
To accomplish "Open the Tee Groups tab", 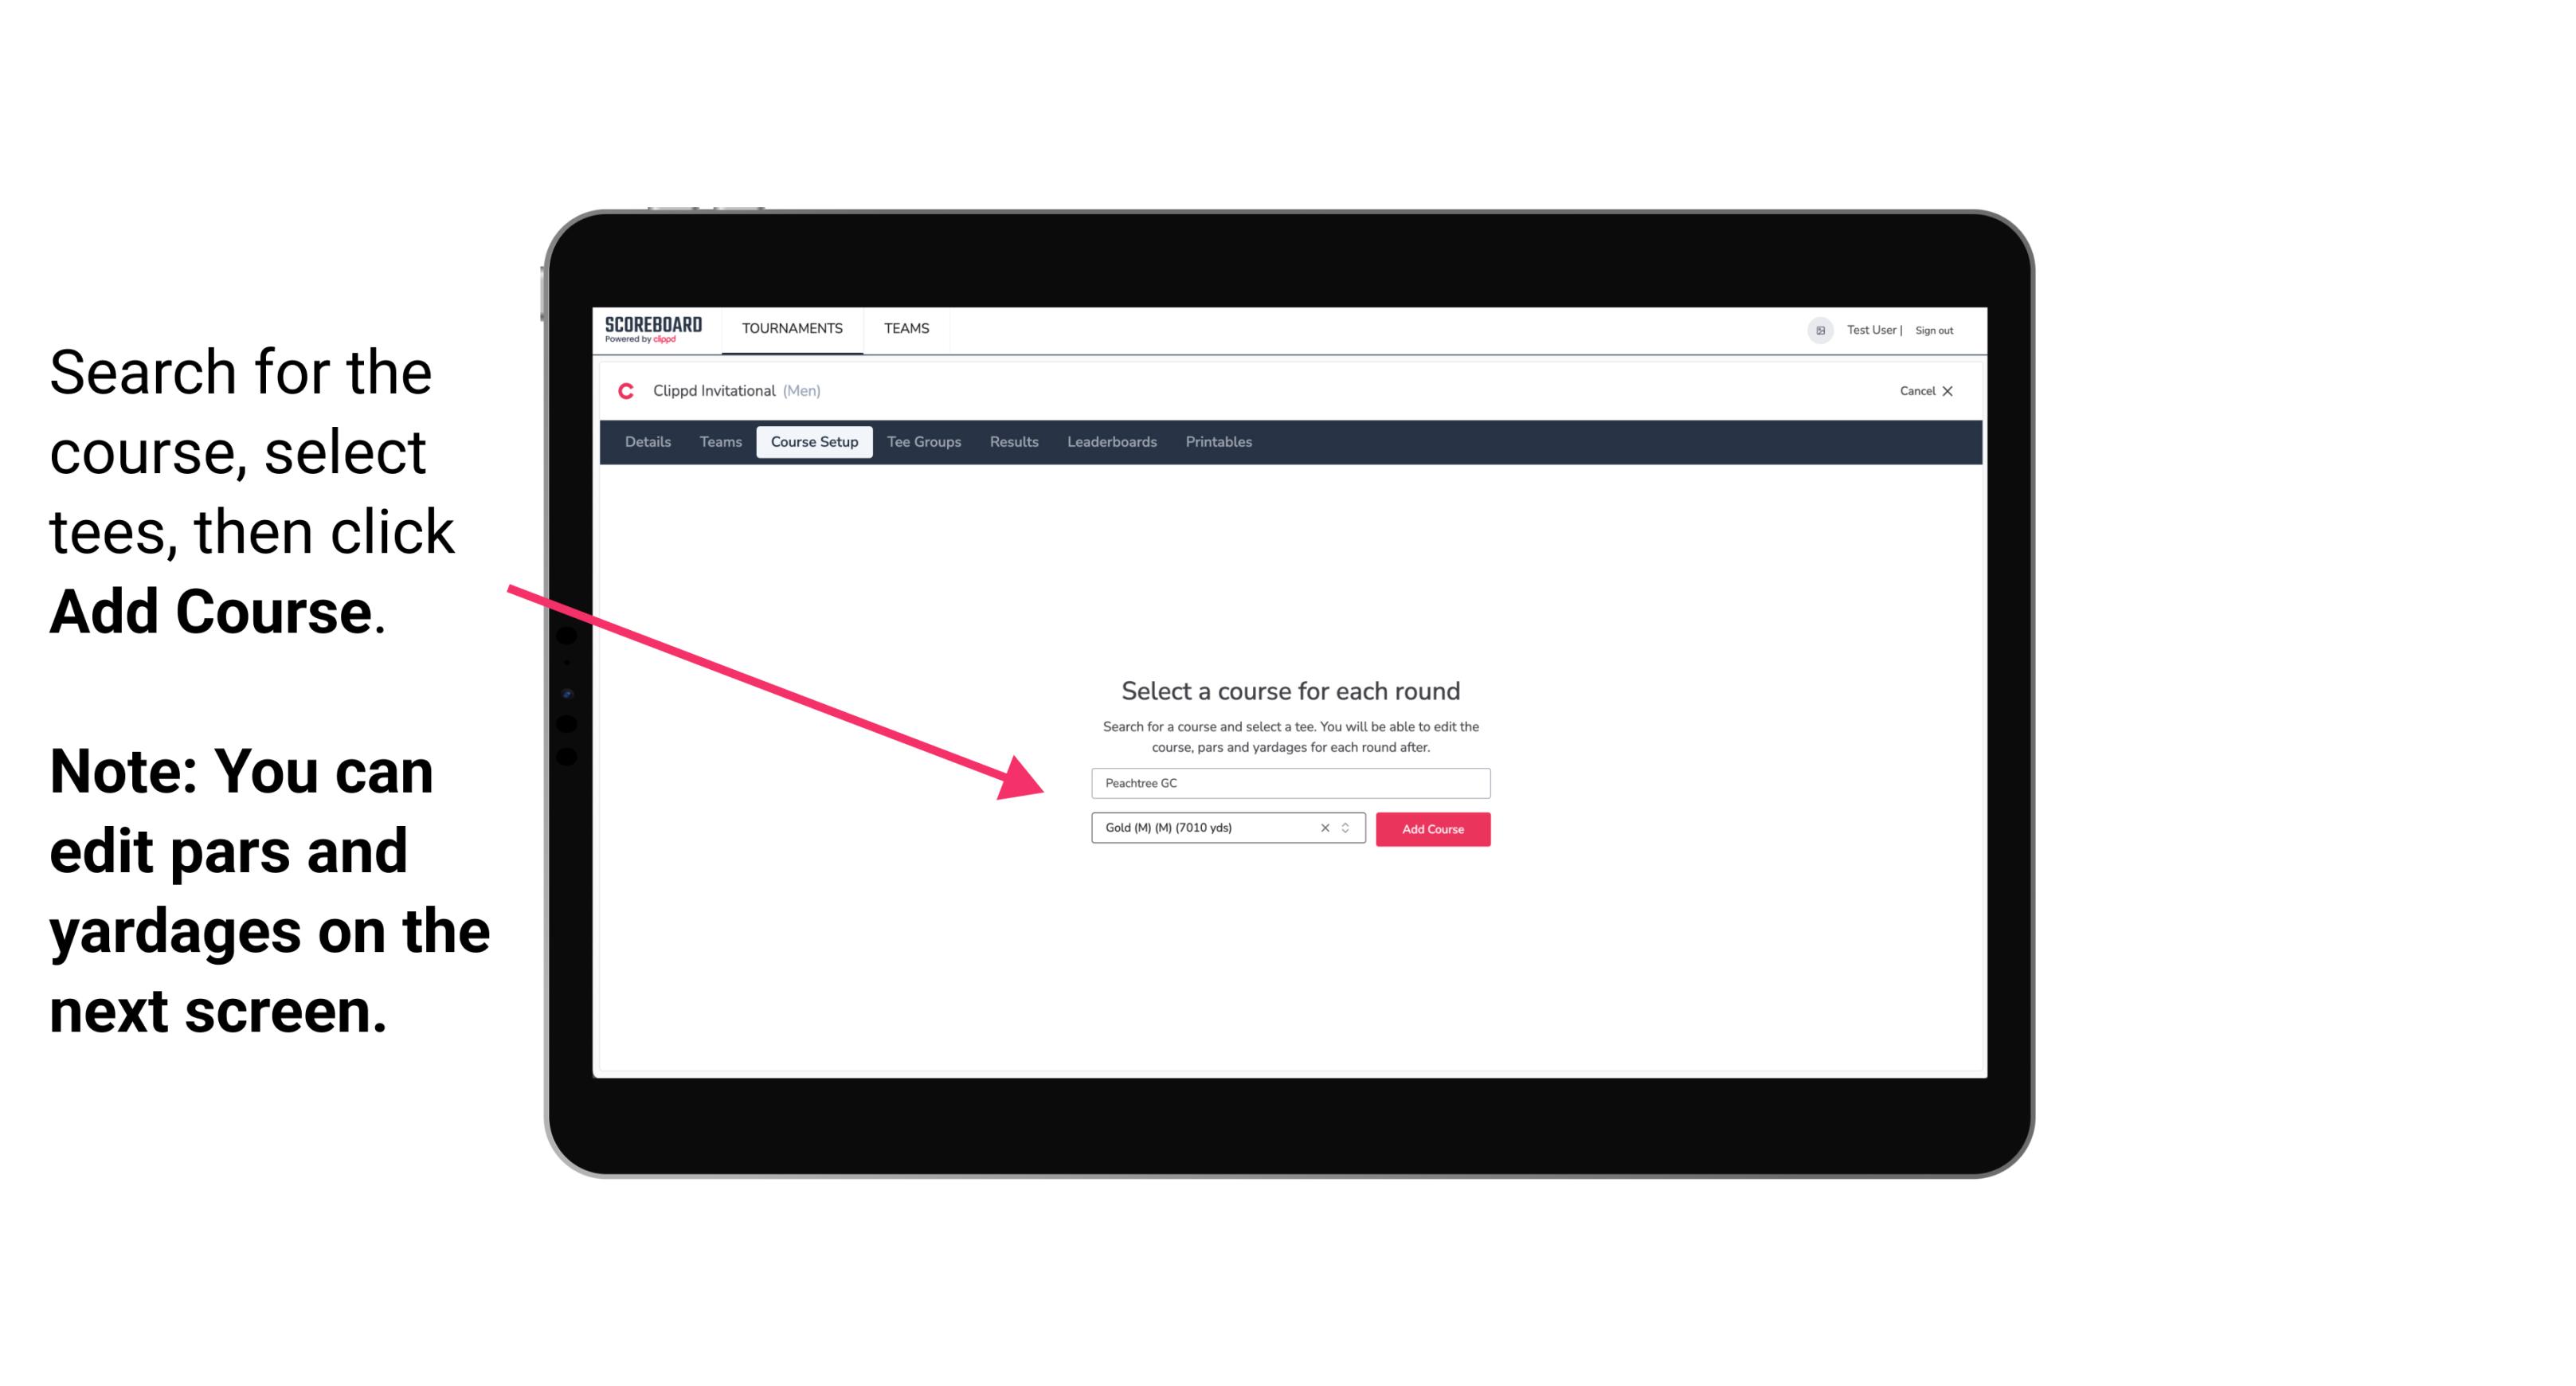I will (x=922, y=442).
